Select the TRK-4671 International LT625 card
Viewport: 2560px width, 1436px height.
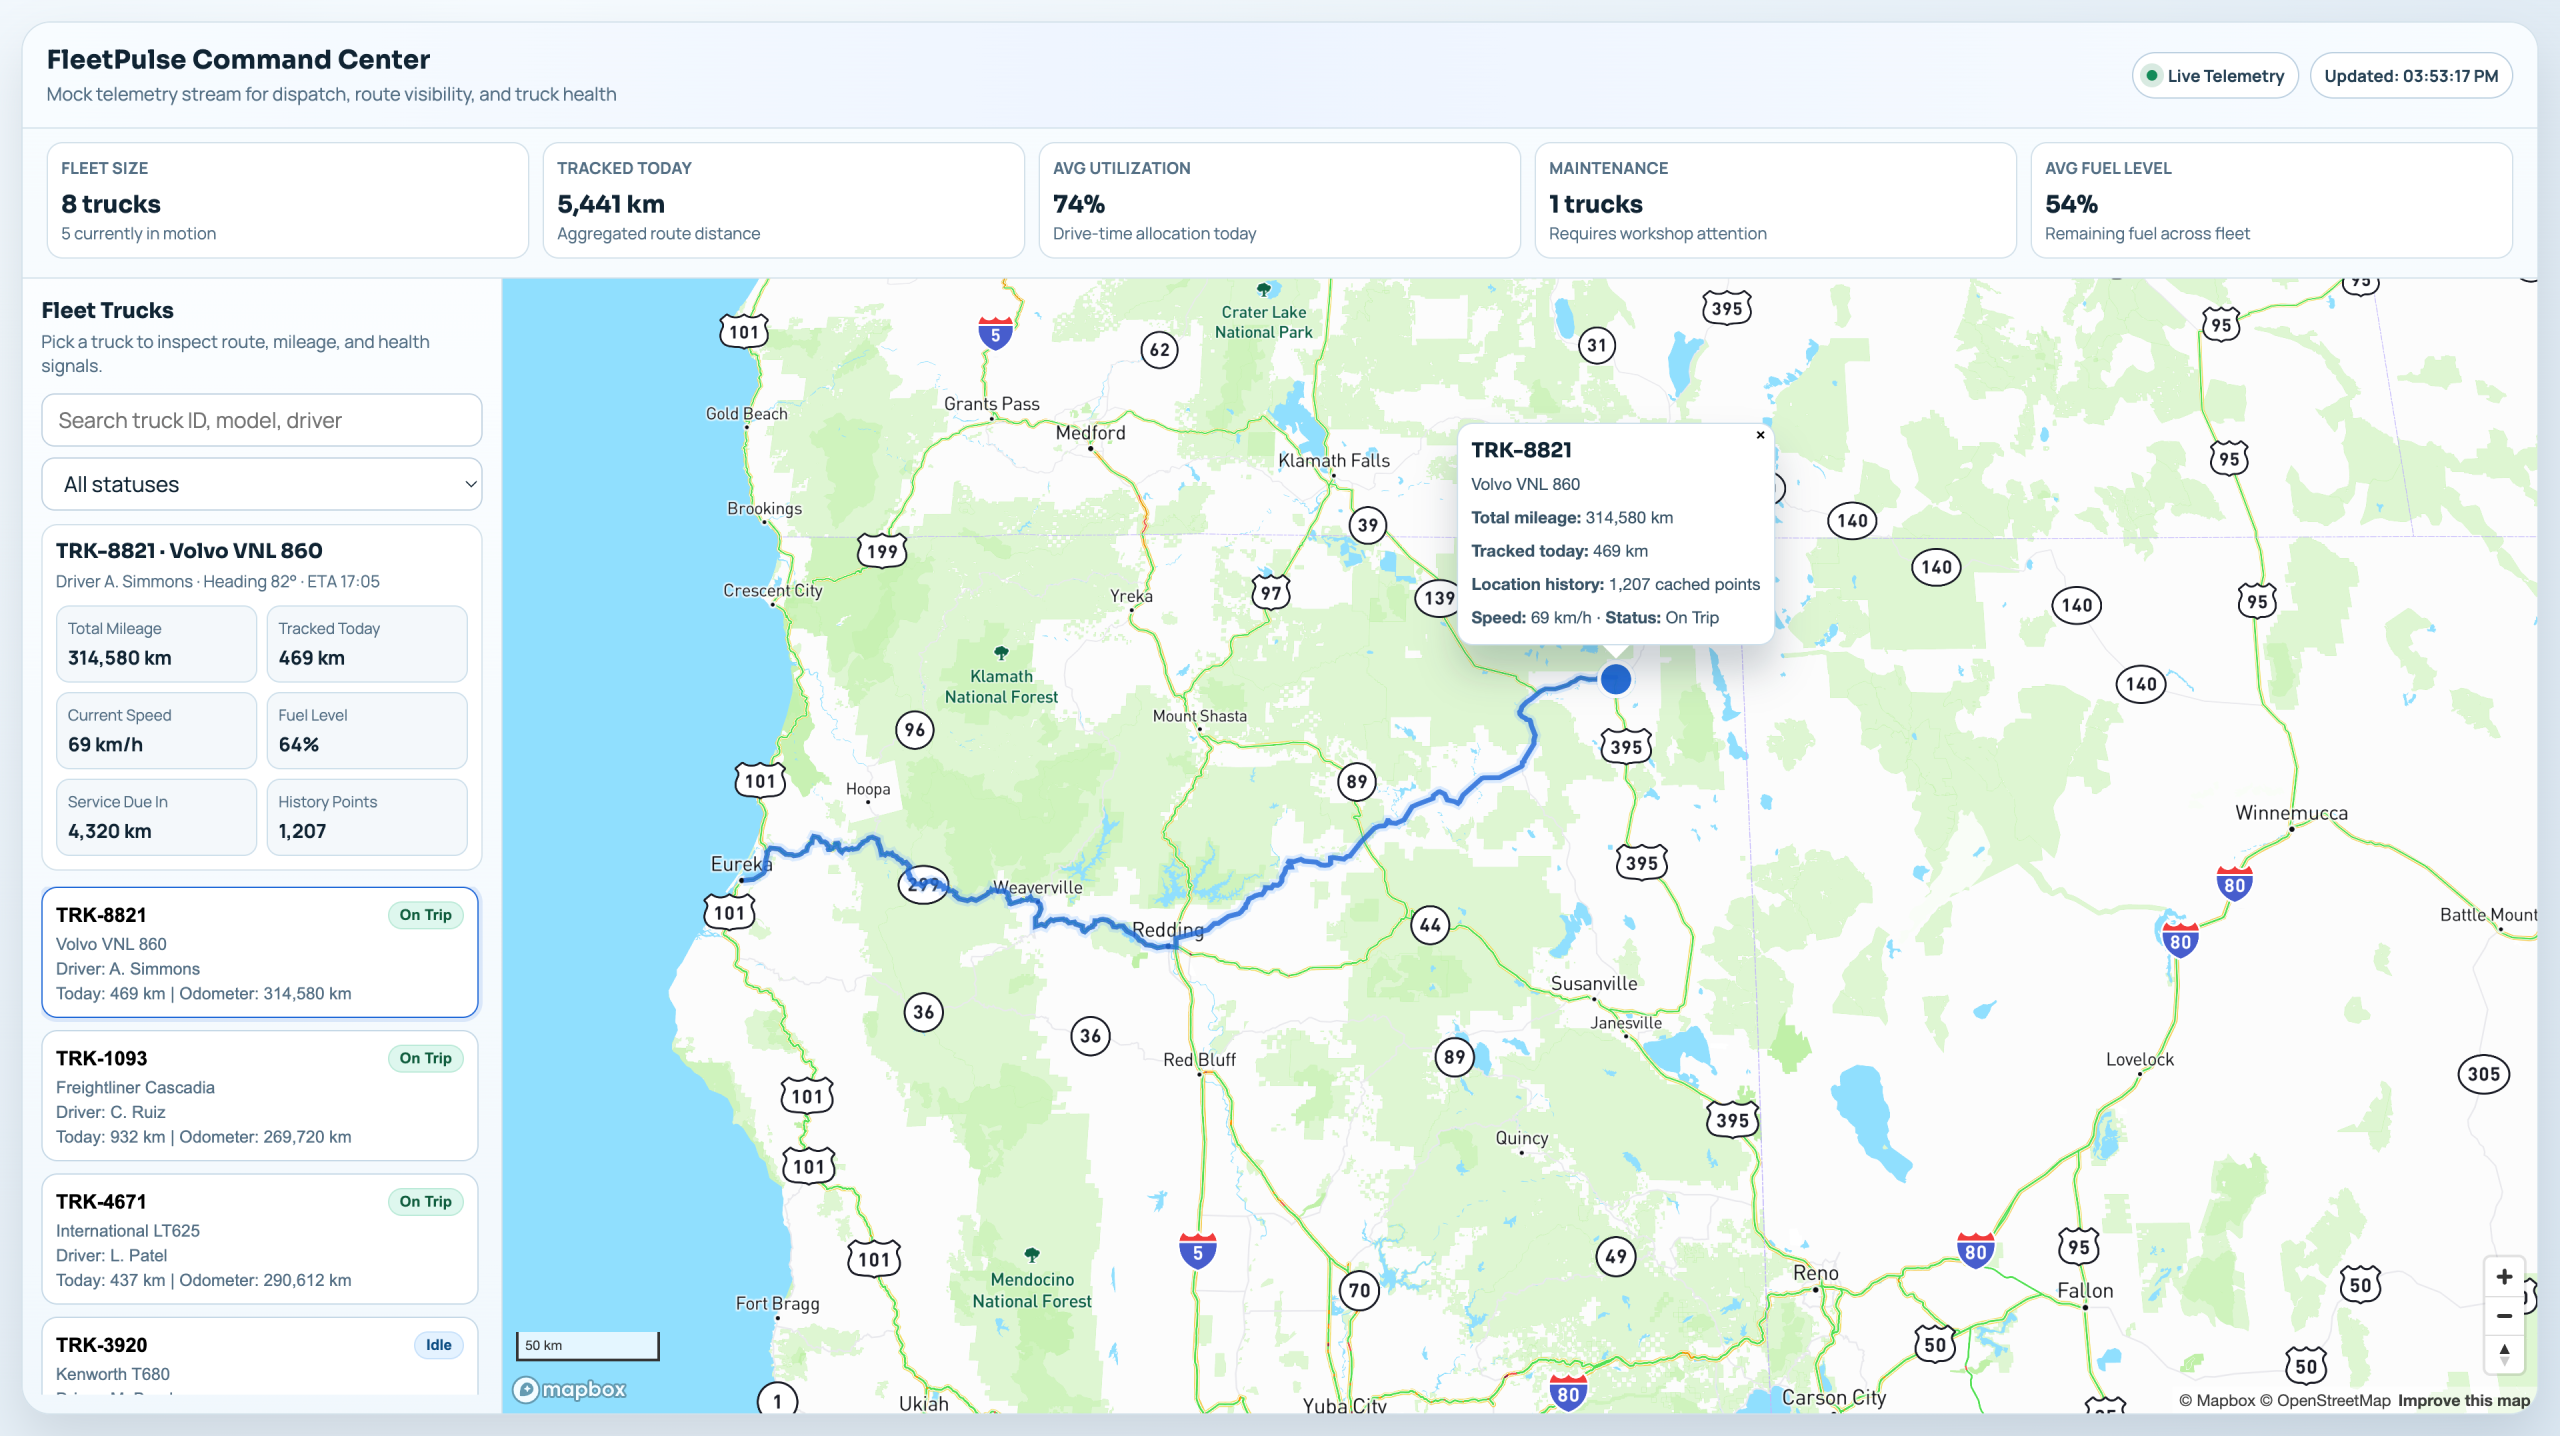(260, 1239)
